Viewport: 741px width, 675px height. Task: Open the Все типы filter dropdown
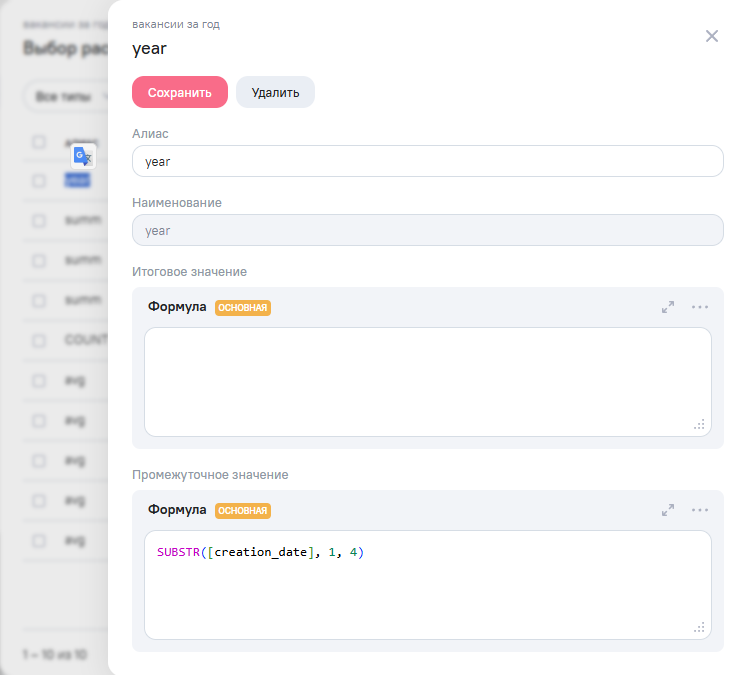tap(65, 97)
